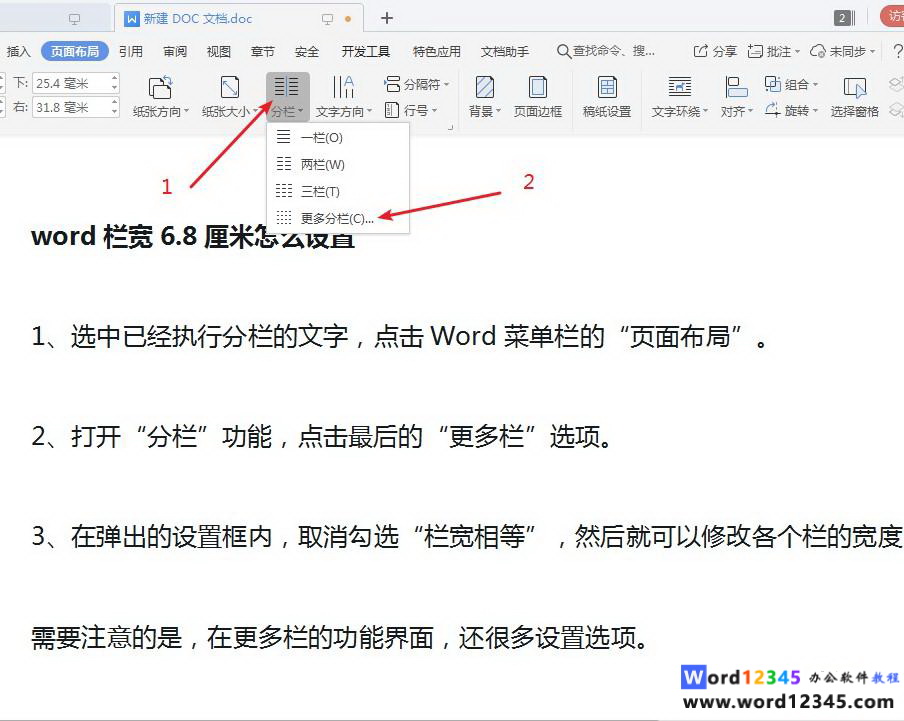Screen dimensions: 904x721
Task: Click the 批注 comment icon
Action: tap(755, 51)
